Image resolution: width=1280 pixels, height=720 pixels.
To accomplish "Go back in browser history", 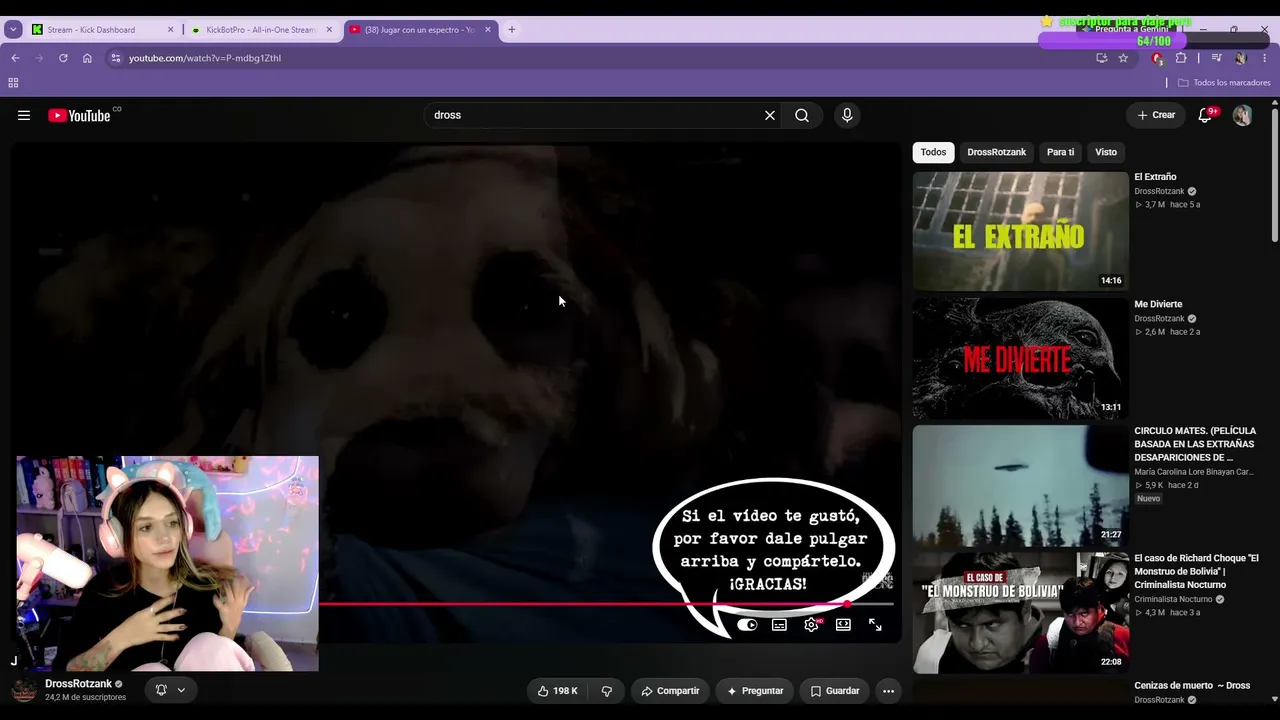I will (15, 58).
